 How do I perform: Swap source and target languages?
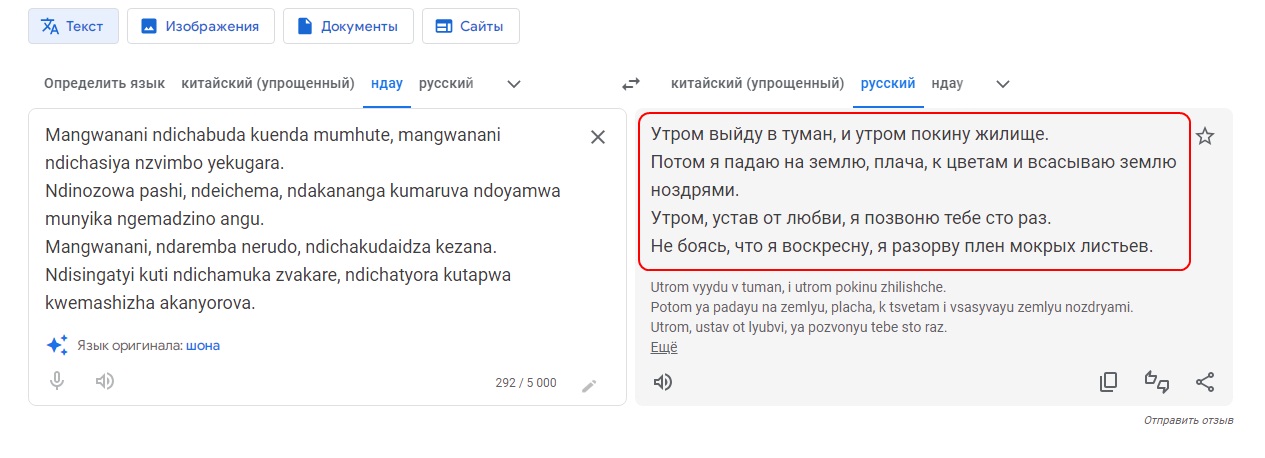(x=631, y=84)
